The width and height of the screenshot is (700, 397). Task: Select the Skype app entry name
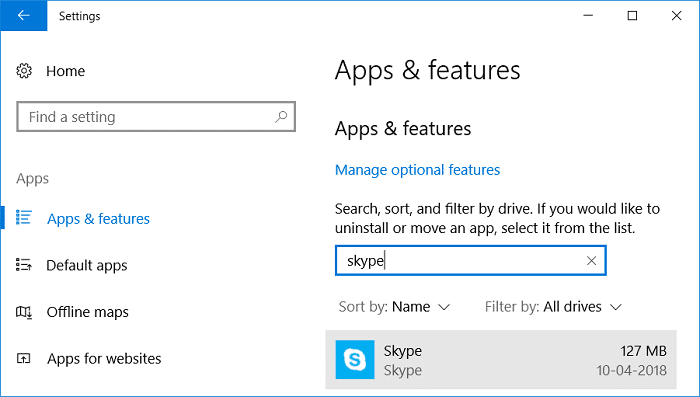click(x=403, y=351)
